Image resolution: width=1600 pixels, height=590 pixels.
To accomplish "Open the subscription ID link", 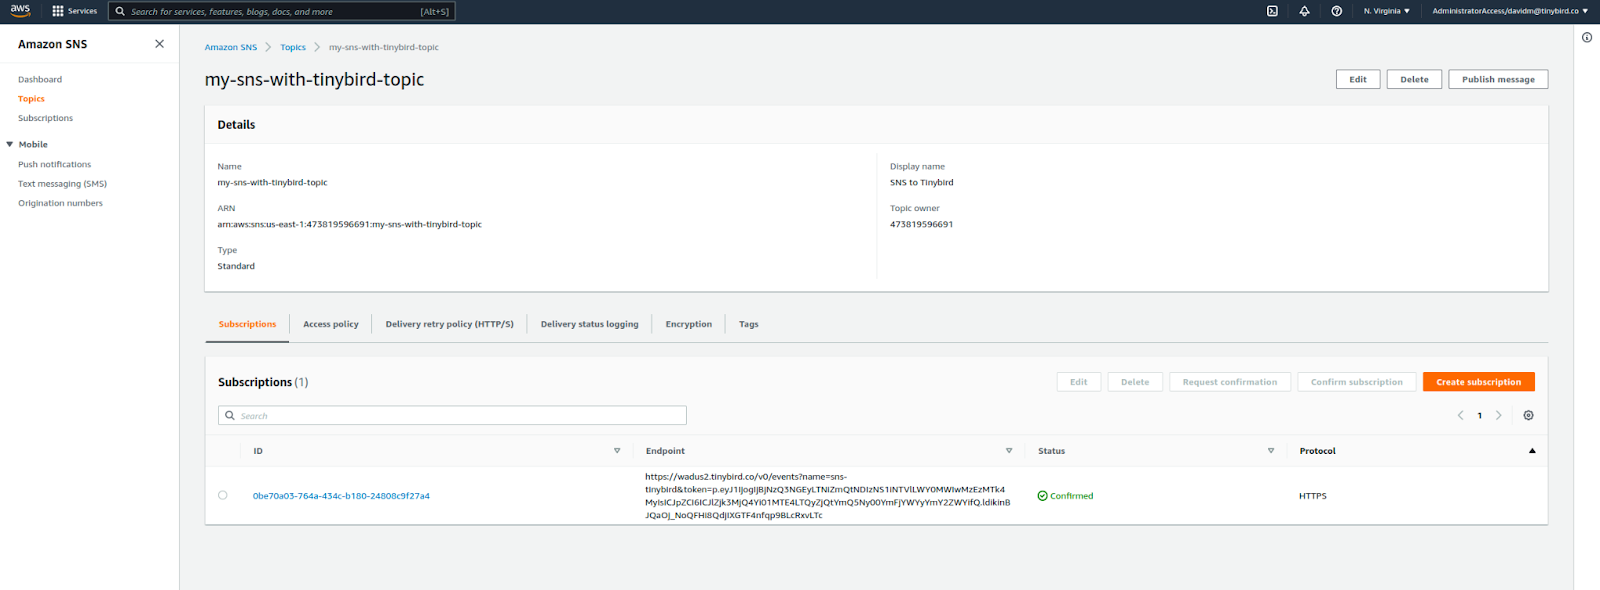I will tap(341, 496).
